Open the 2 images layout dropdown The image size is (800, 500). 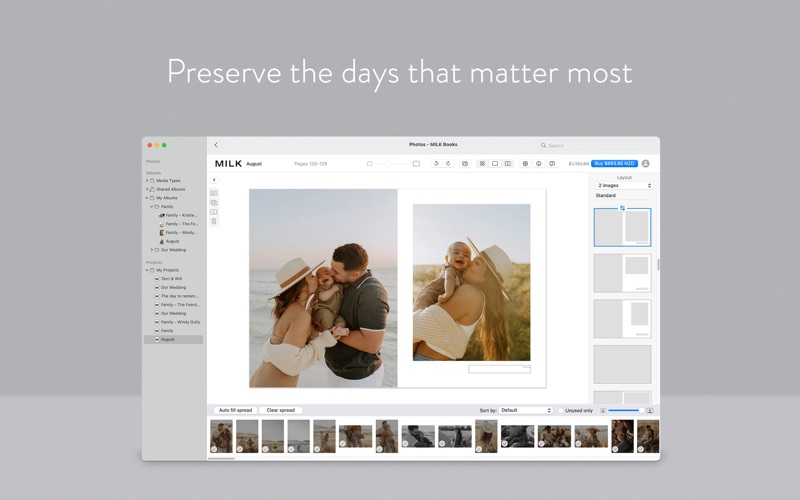[x=624, y=186]
